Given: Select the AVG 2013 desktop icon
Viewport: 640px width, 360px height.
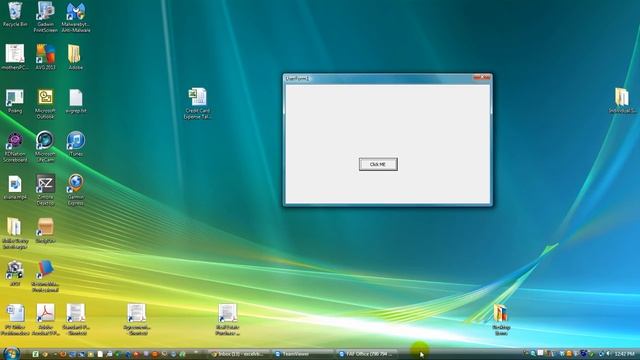Looking at the screenshot, I should 45,57.
